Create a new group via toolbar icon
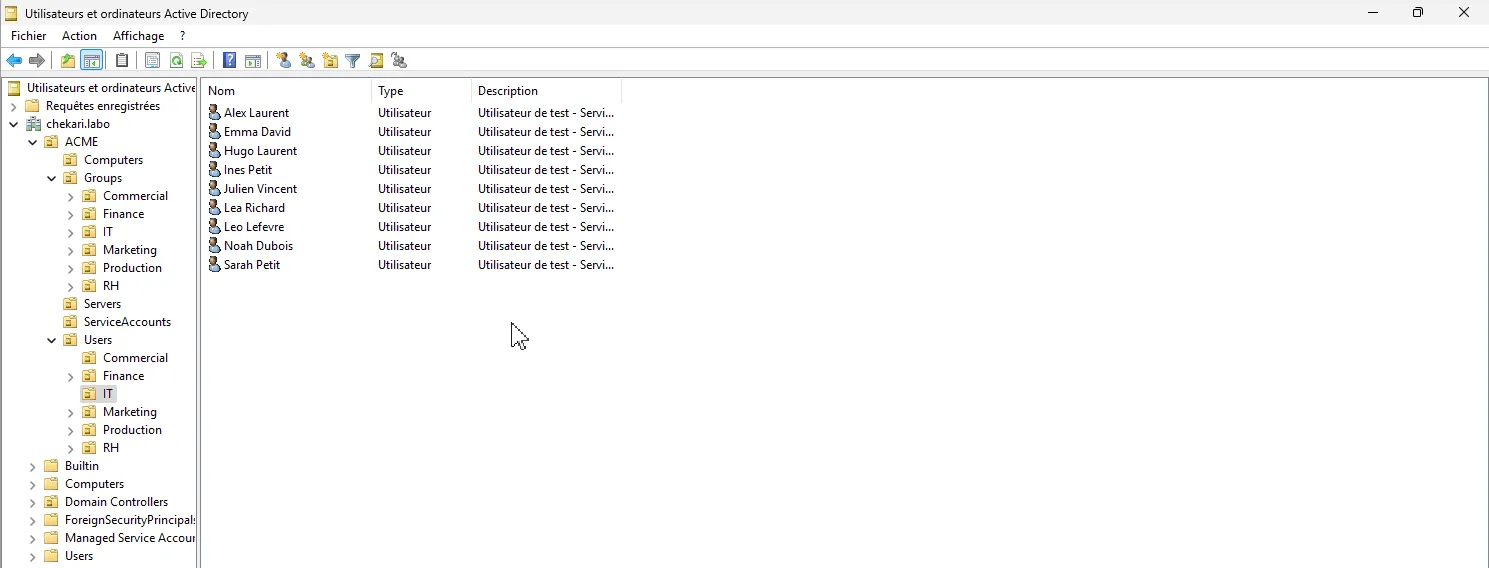The height and width of the screenshot is (568, 1489). pos(307,61)
